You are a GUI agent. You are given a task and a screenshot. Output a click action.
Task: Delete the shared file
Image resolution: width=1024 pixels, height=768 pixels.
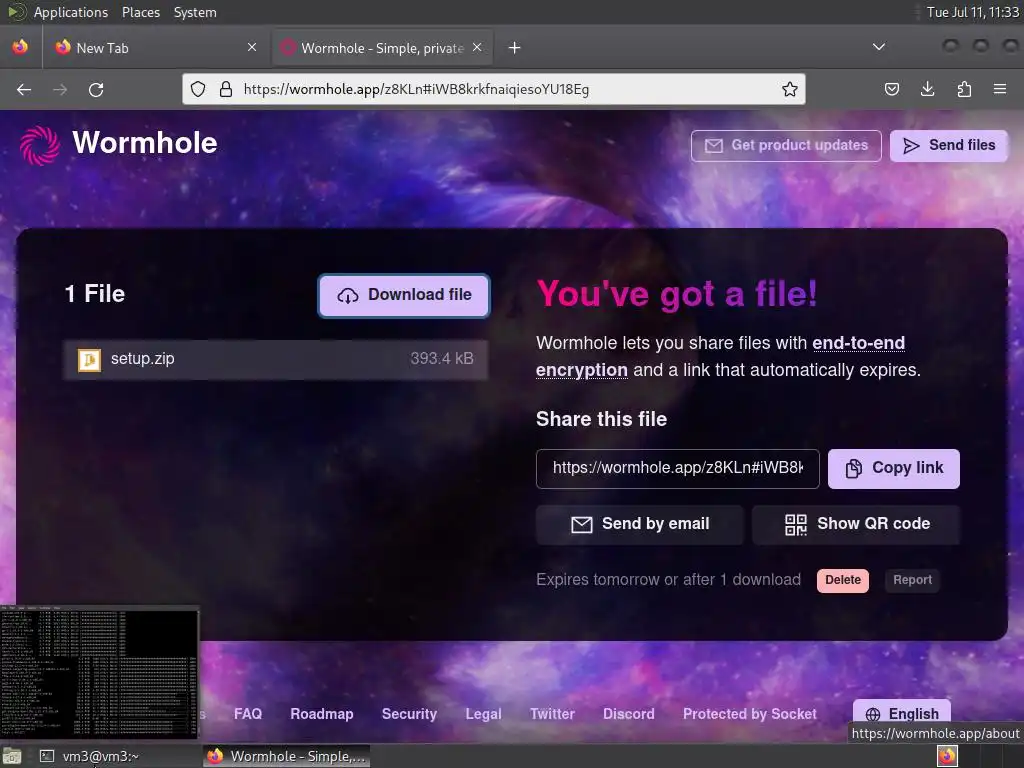842,580
